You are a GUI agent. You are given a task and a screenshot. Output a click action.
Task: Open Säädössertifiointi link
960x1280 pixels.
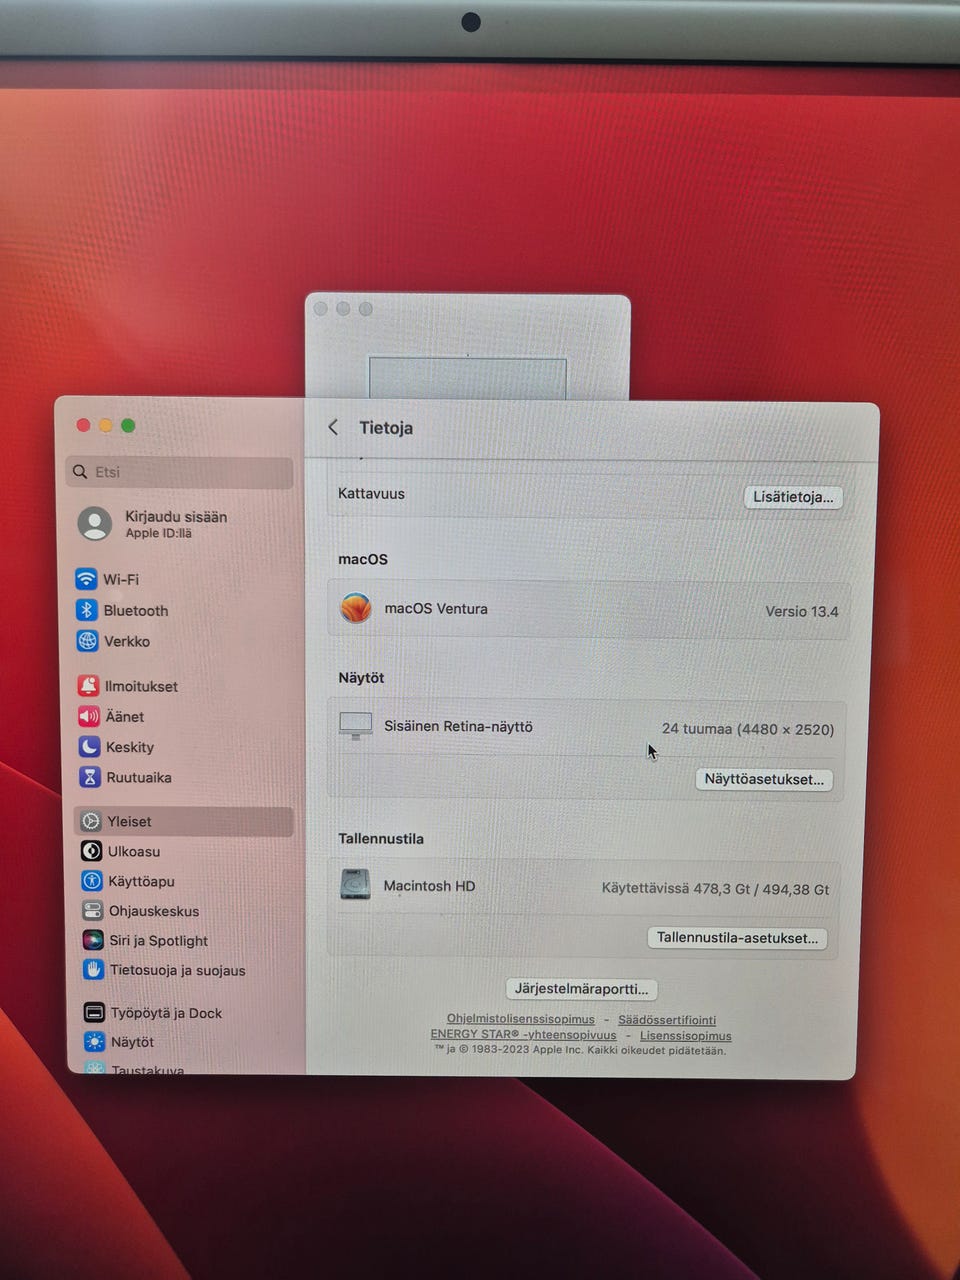(x=667, y=1020)
